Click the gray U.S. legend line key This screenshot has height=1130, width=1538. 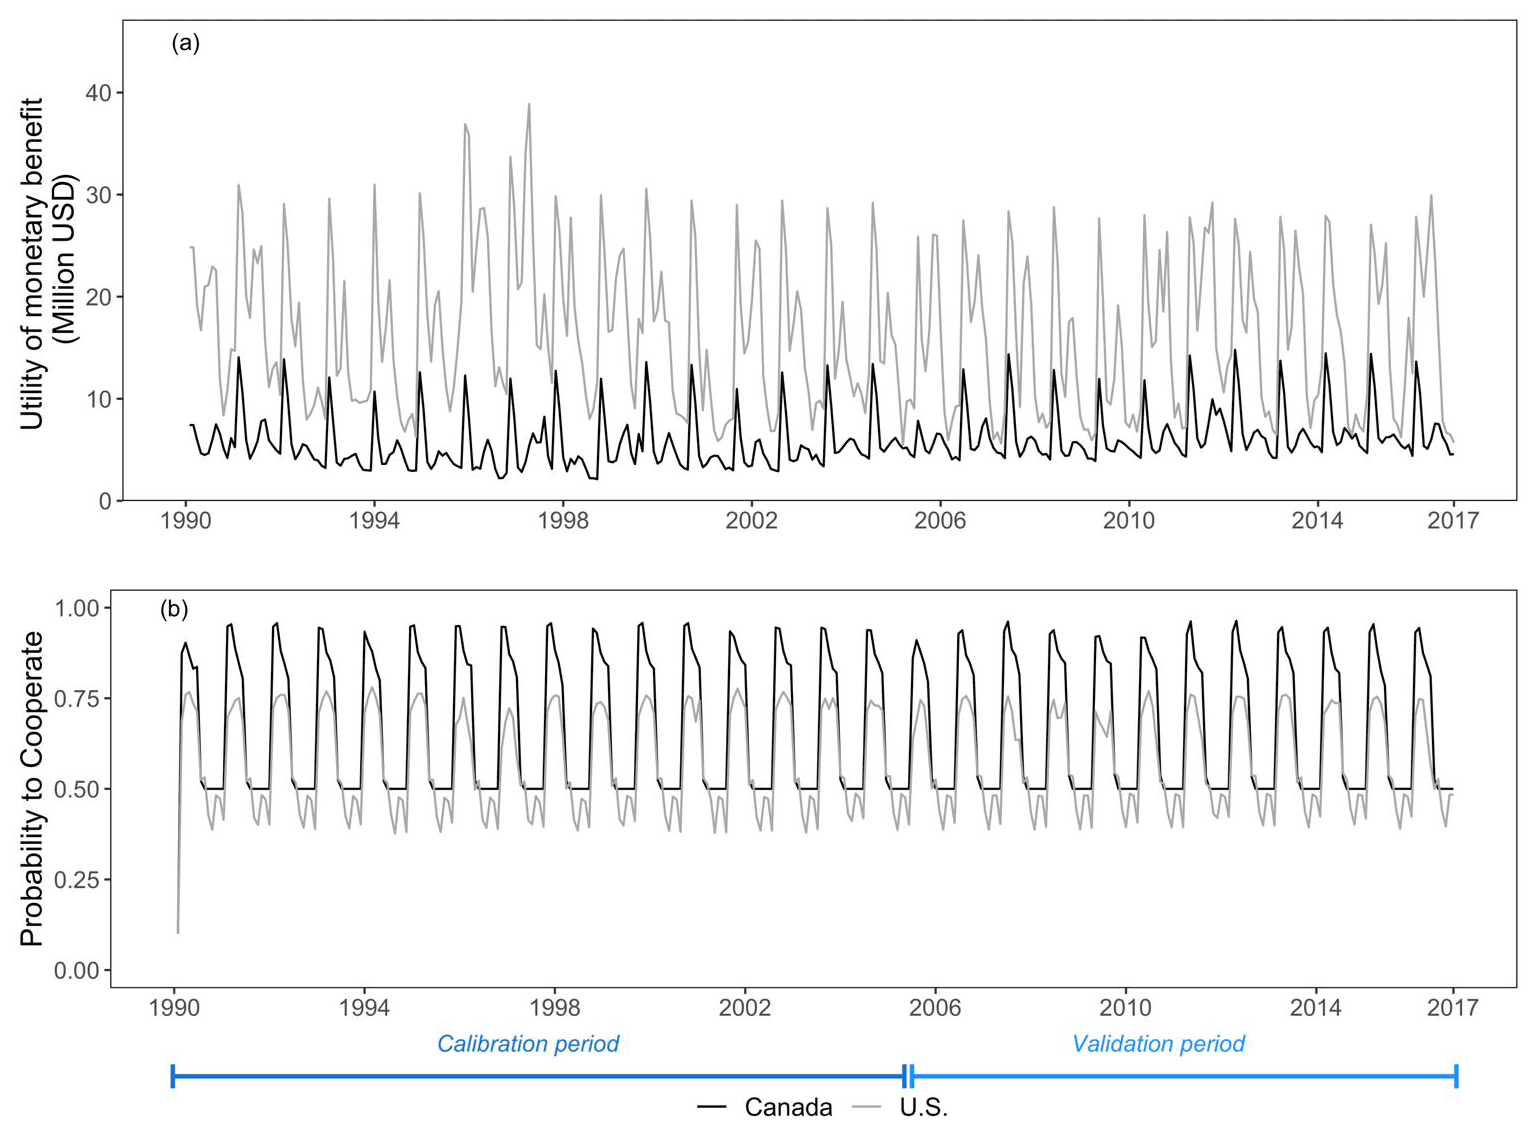(866, 1107)
